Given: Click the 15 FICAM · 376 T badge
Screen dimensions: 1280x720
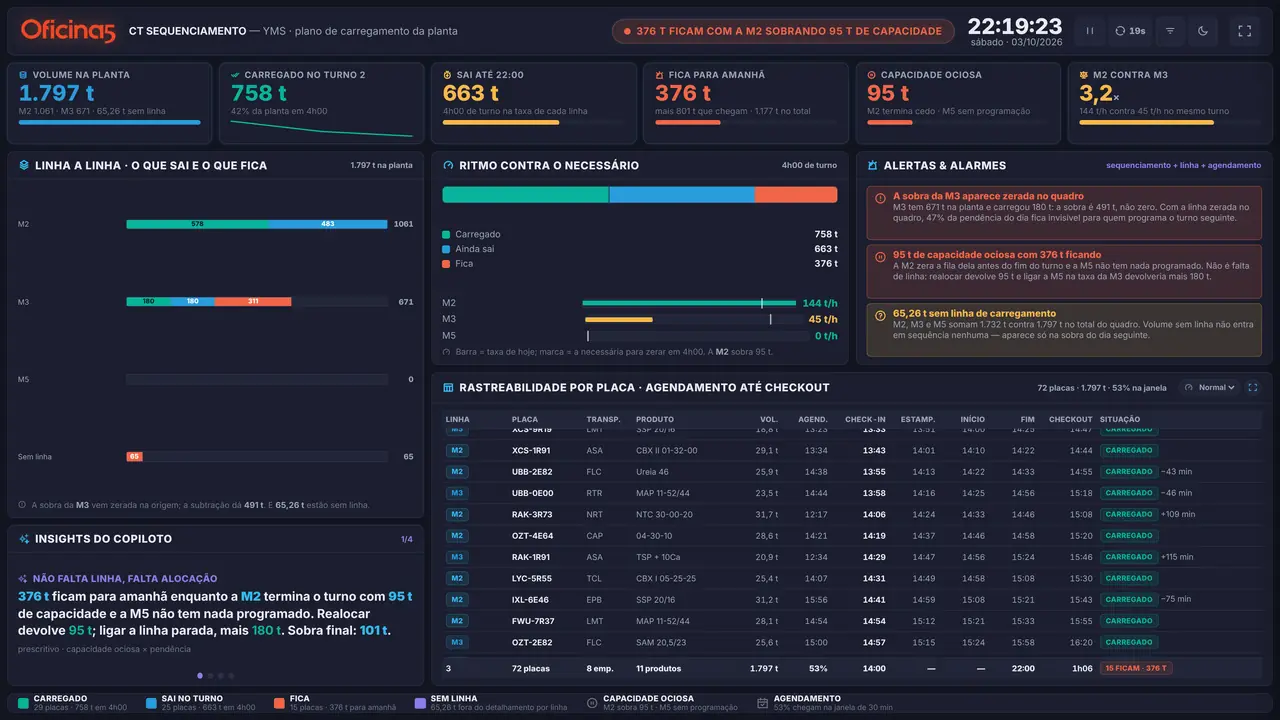Looking at the screenshot, I should pos(1135,668).
